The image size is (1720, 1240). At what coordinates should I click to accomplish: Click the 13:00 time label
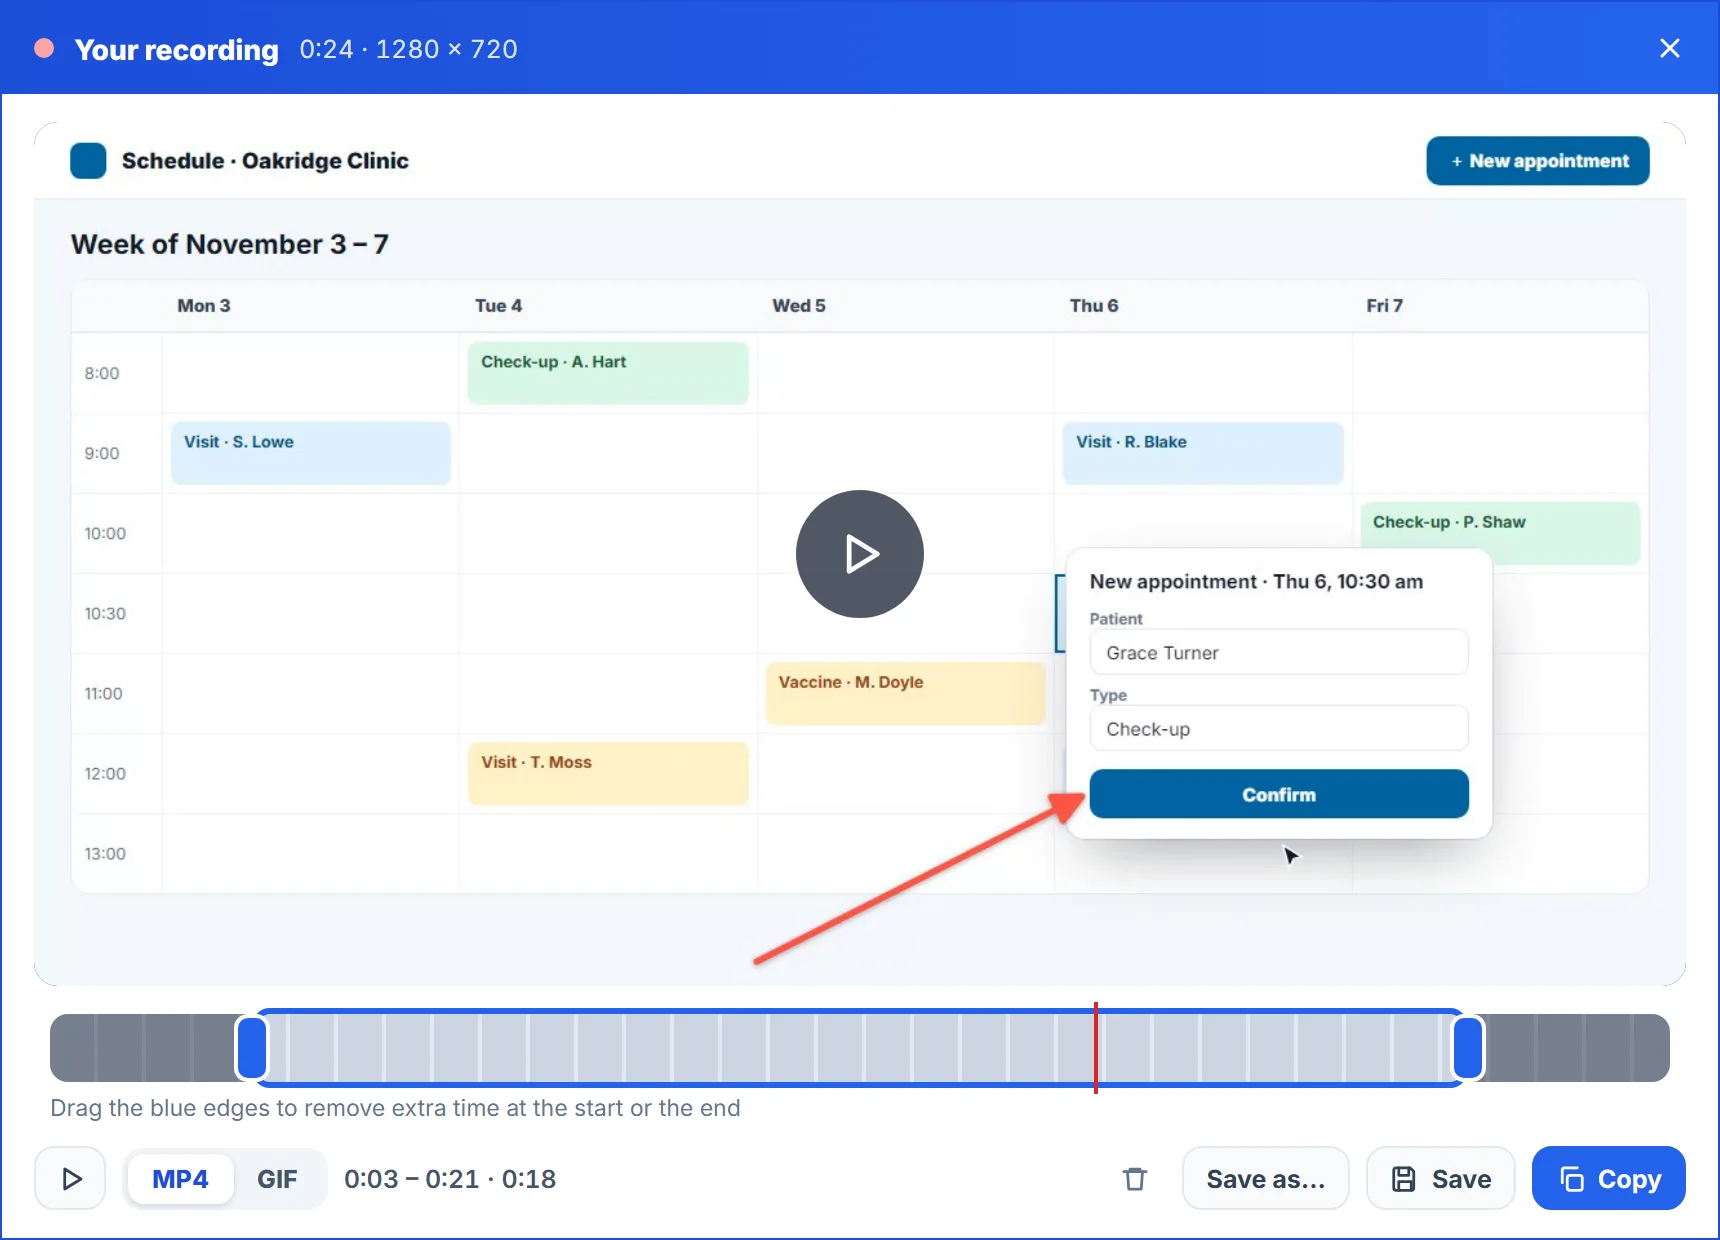(x=105, y=853)
